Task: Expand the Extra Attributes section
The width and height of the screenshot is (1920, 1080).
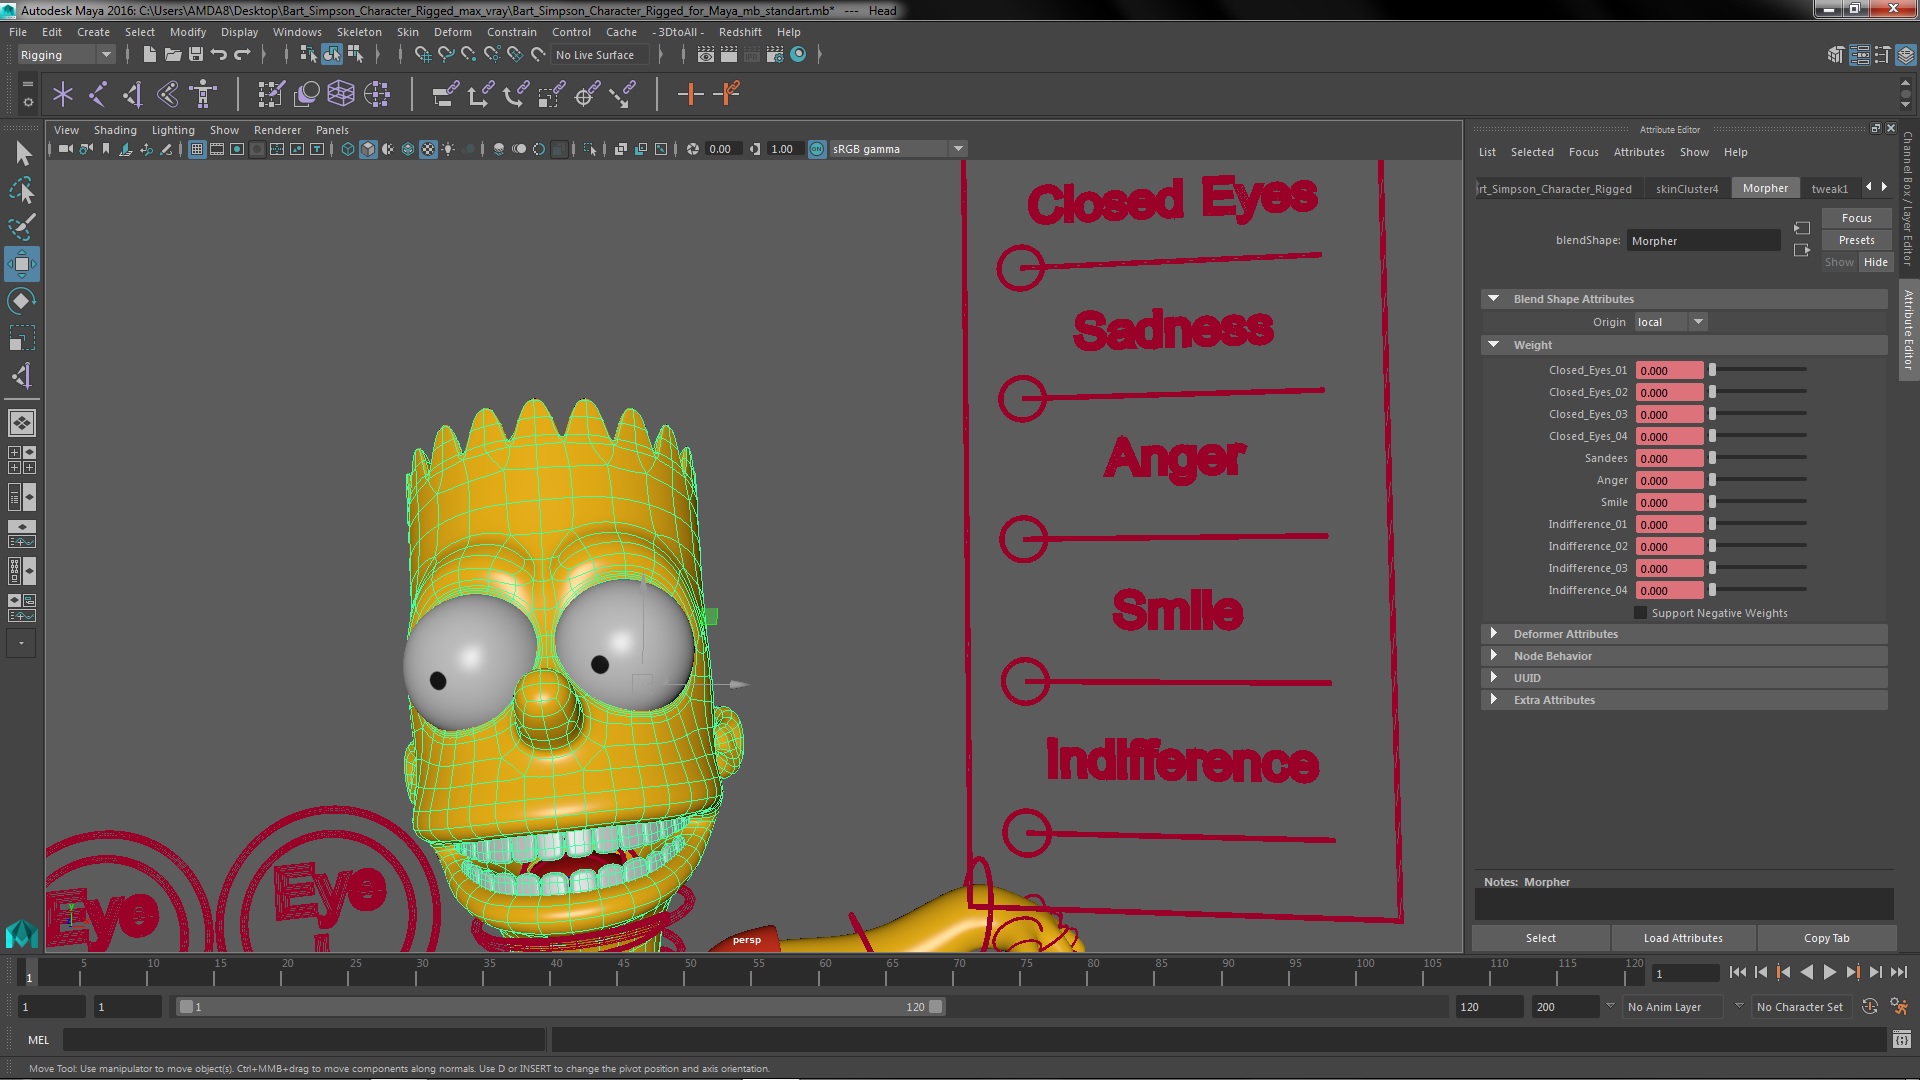Action: [1493, 700]
